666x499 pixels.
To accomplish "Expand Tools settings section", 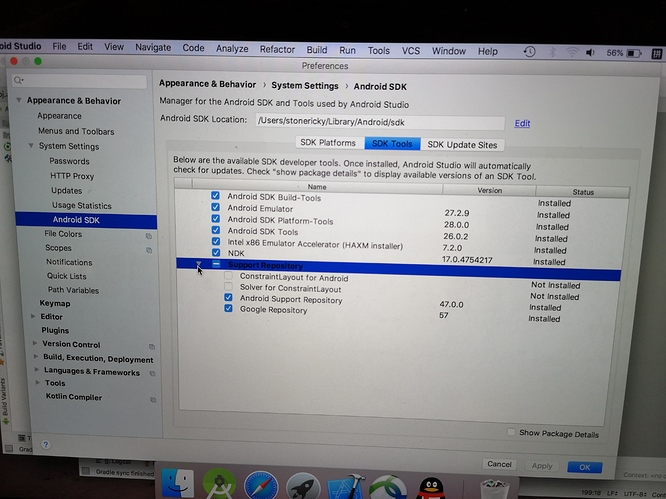I will (x=37, y=383).
